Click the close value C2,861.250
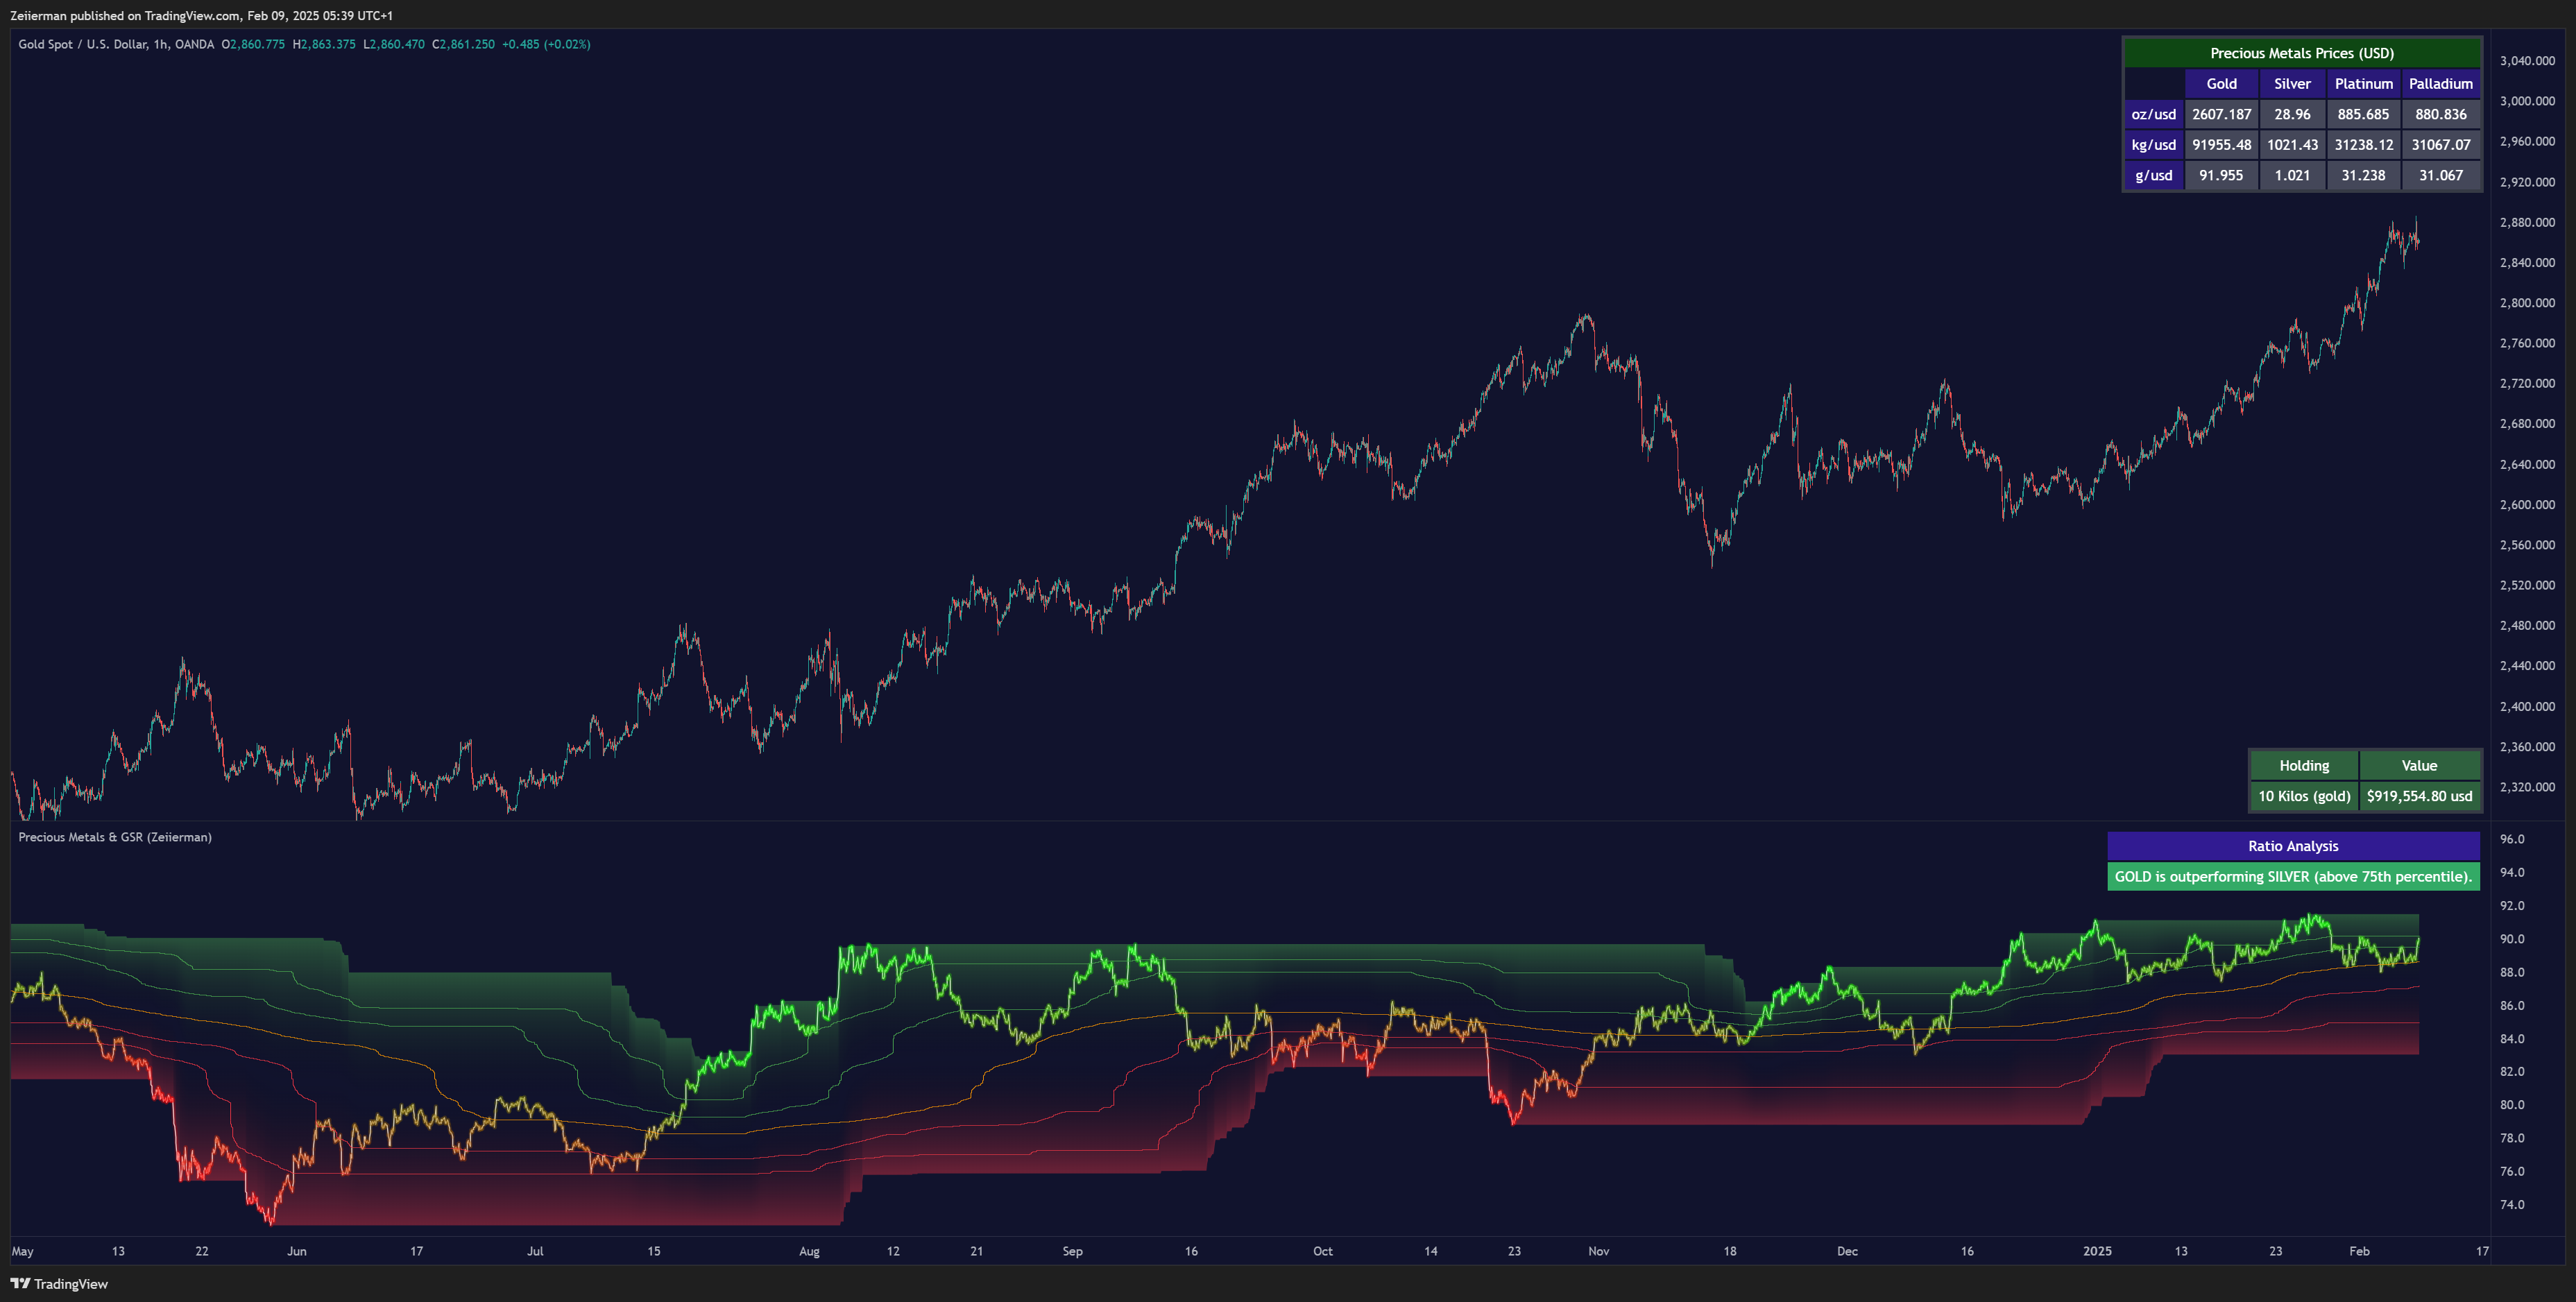 click(x=463, y=44)
